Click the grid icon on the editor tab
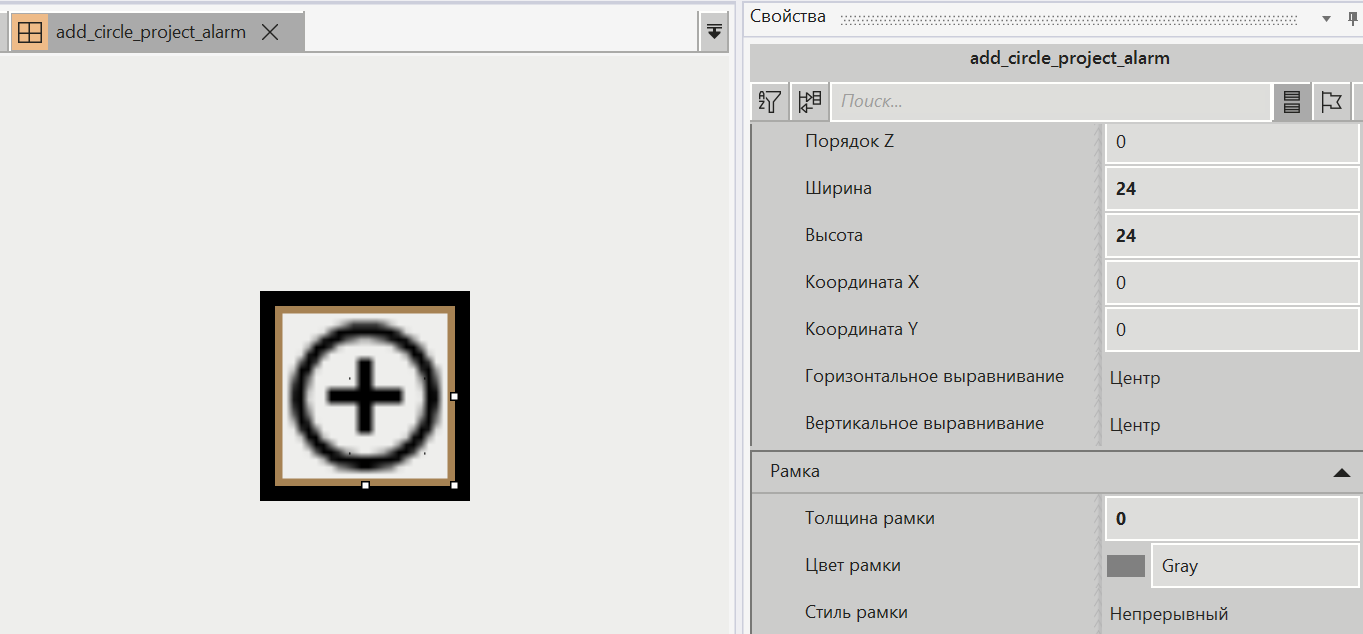The width and height of the screenshot is (1363, 634). (x=29, y=31)
